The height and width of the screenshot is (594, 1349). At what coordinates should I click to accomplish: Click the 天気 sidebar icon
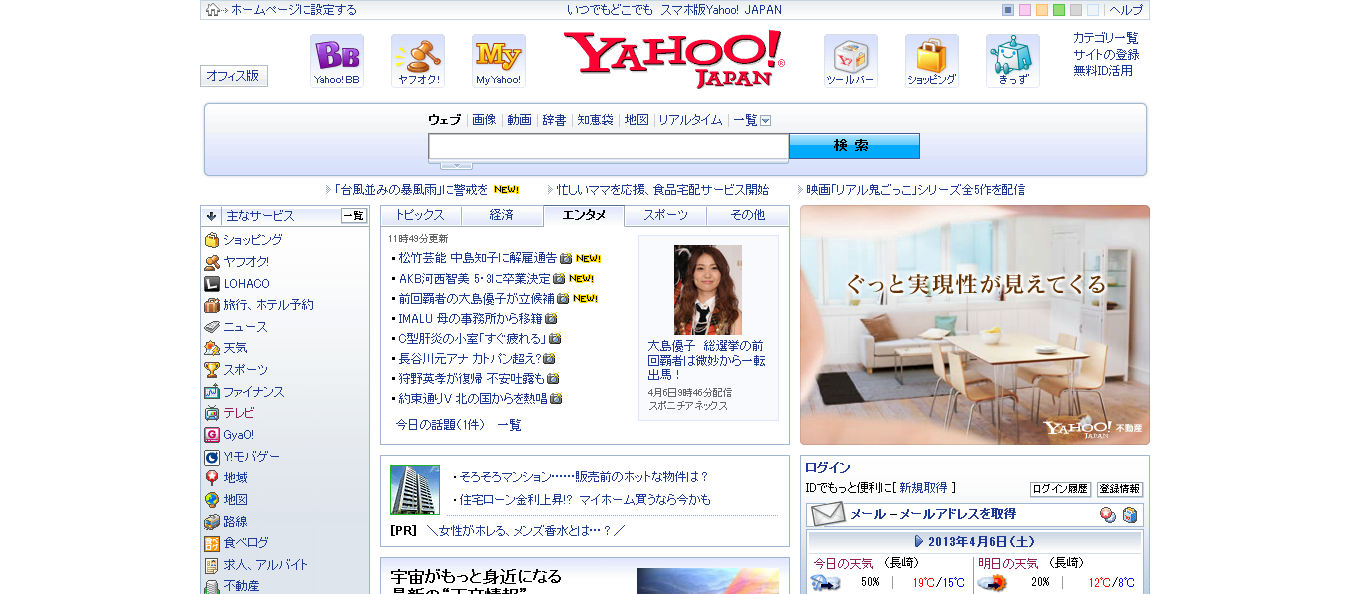[212, 348]
